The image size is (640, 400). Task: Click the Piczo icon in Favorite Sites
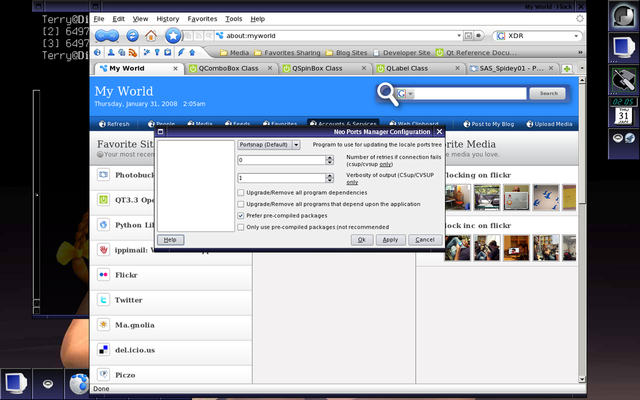point(104,374)
